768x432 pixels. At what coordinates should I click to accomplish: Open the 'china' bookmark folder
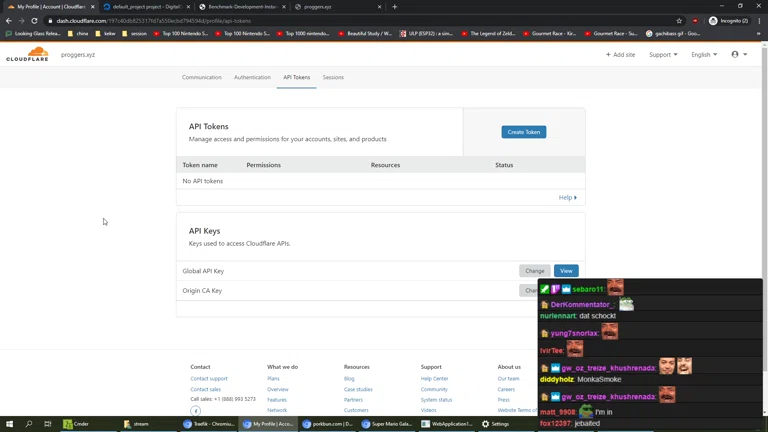78,33
